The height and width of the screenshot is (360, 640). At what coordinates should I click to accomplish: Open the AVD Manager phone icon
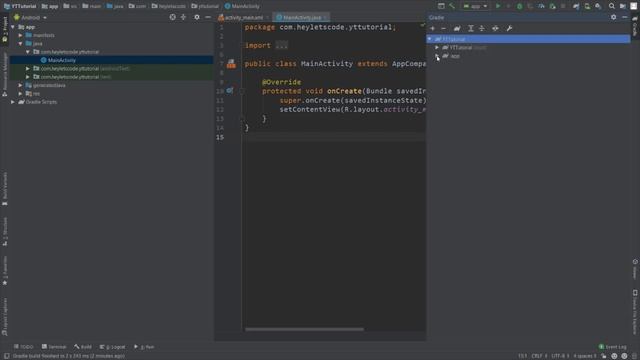(587, 6)
